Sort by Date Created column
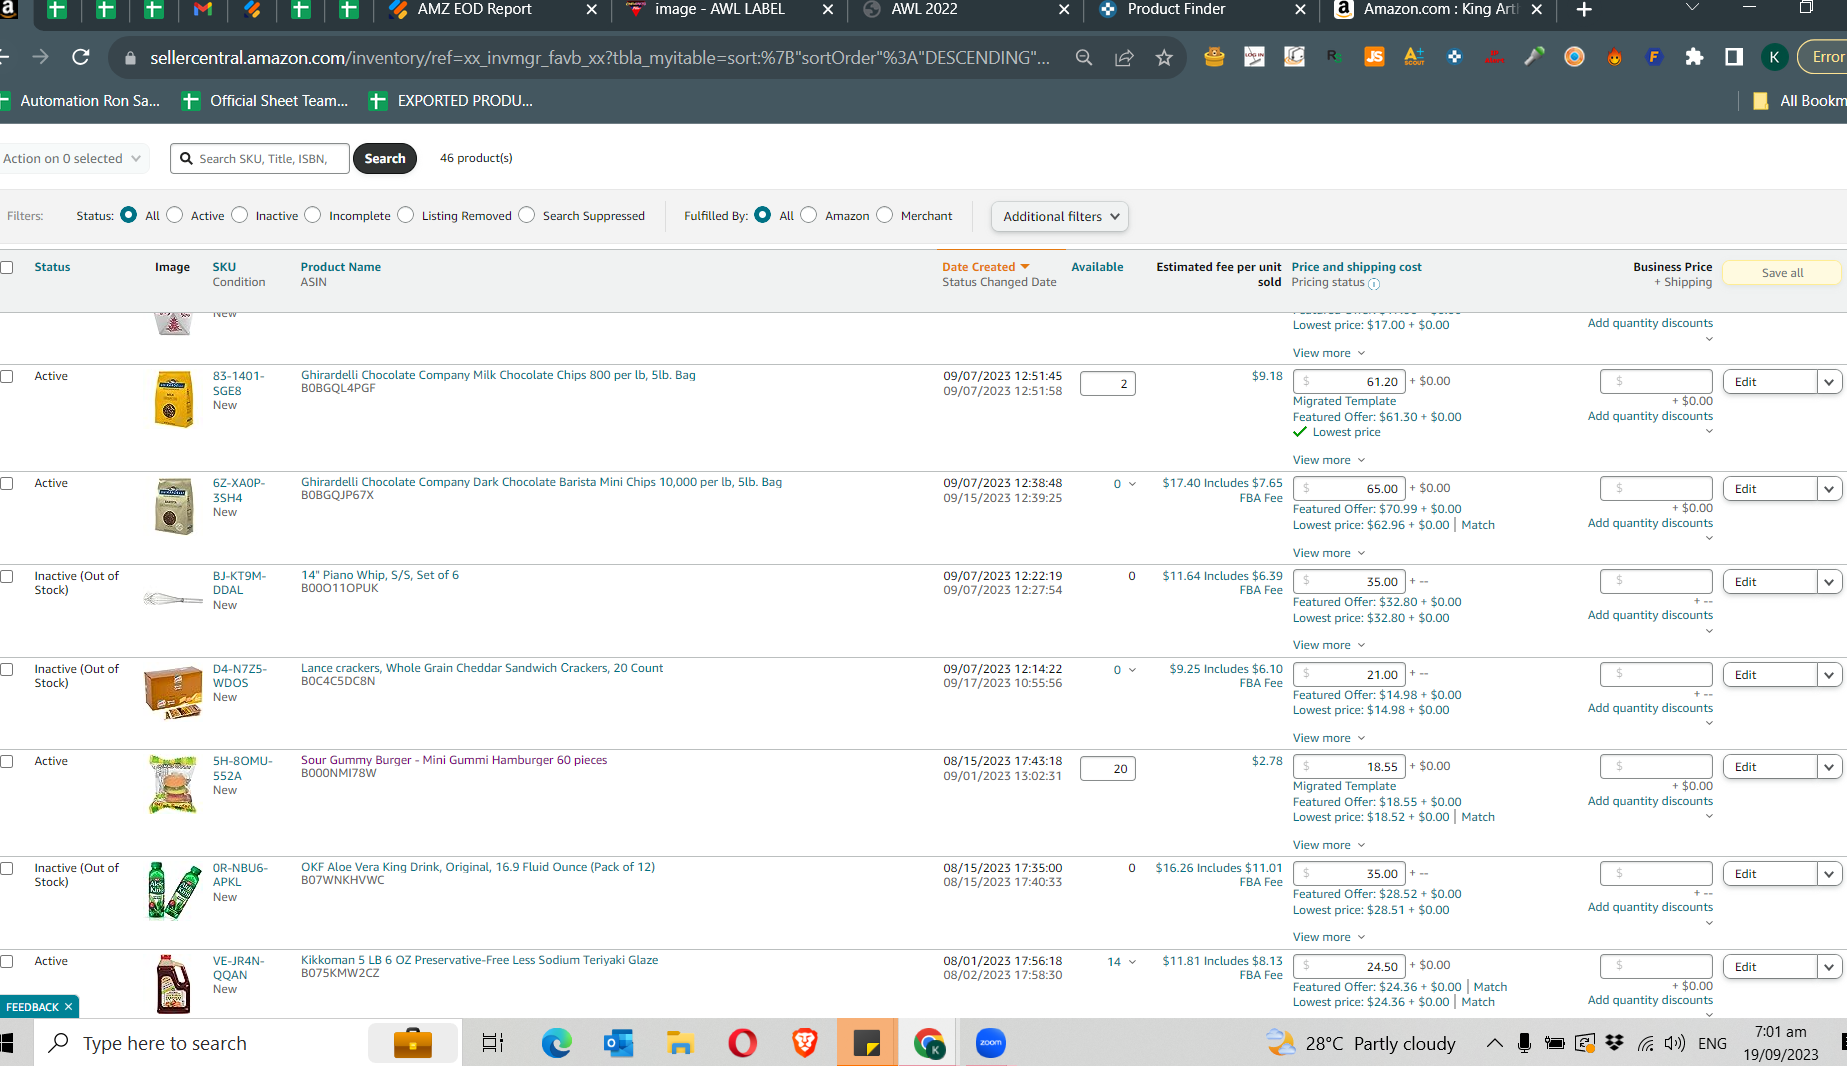The width and height of the screenshot is (1847, 1066). [x=985, y=267]
